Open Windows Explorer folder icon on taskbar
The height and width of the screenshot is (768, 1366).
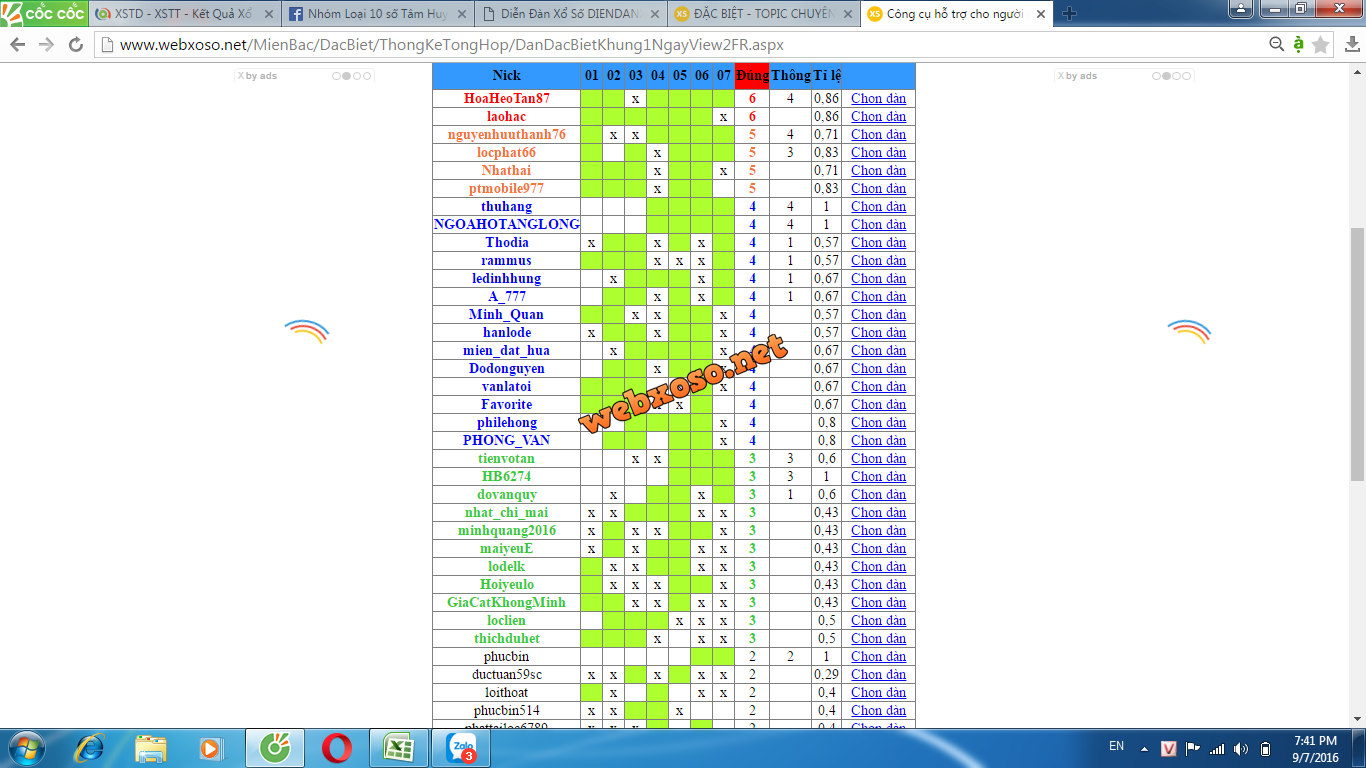(151, 748)
